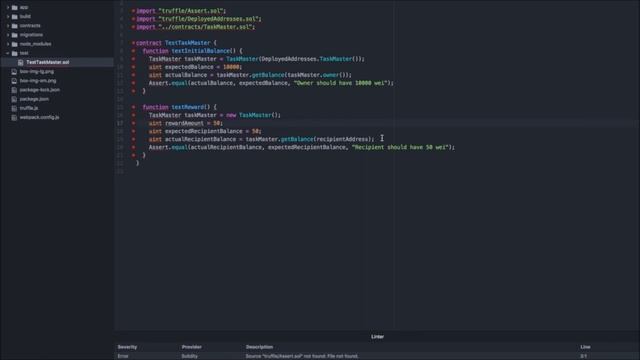Click lint error dot beside Assert.sol import
640x360 pixels.
click(x=133, y=11)
